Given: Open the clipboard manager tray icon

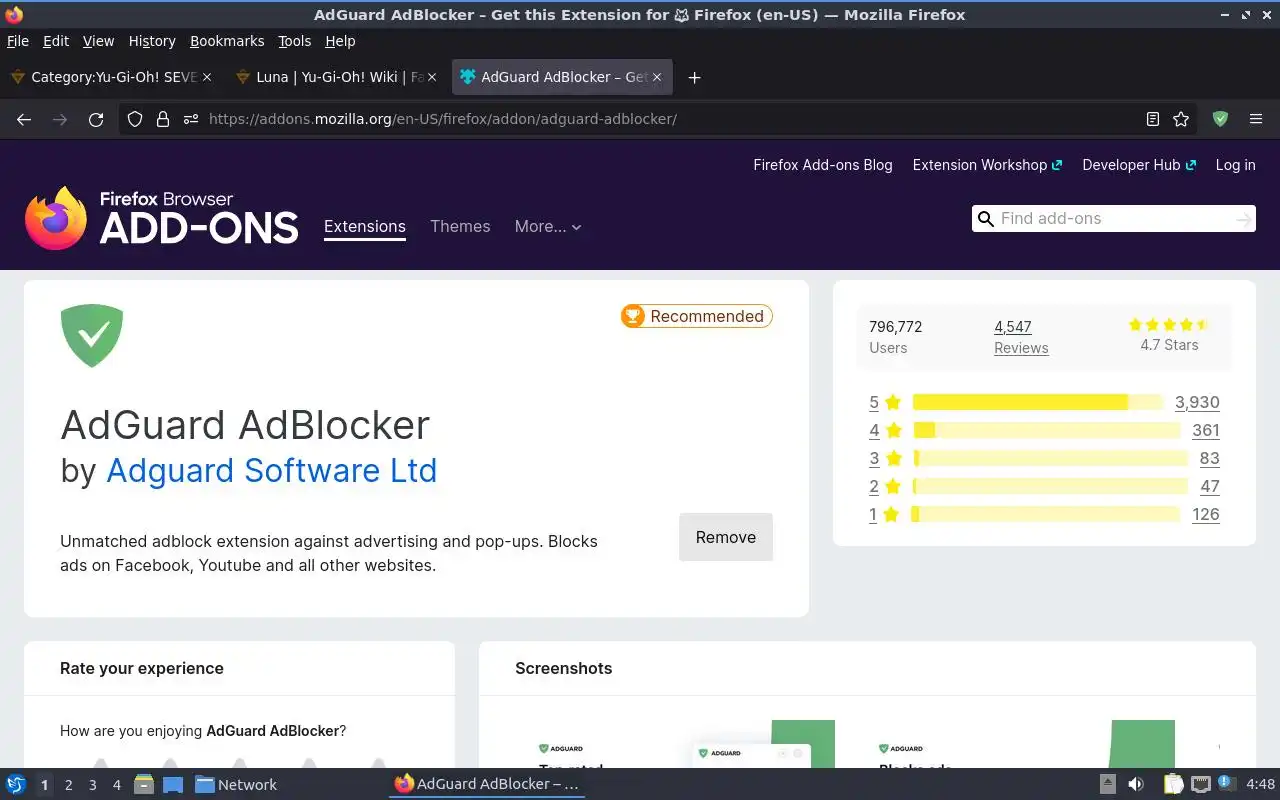Looking at the screenshot, I should tap(1174, 785).
